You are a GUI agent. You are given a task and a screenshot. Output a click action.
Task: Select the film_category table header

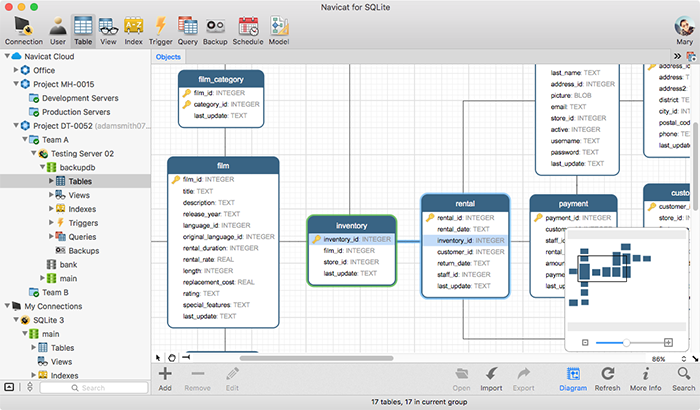pyautogui.click(x=221, y=79)
